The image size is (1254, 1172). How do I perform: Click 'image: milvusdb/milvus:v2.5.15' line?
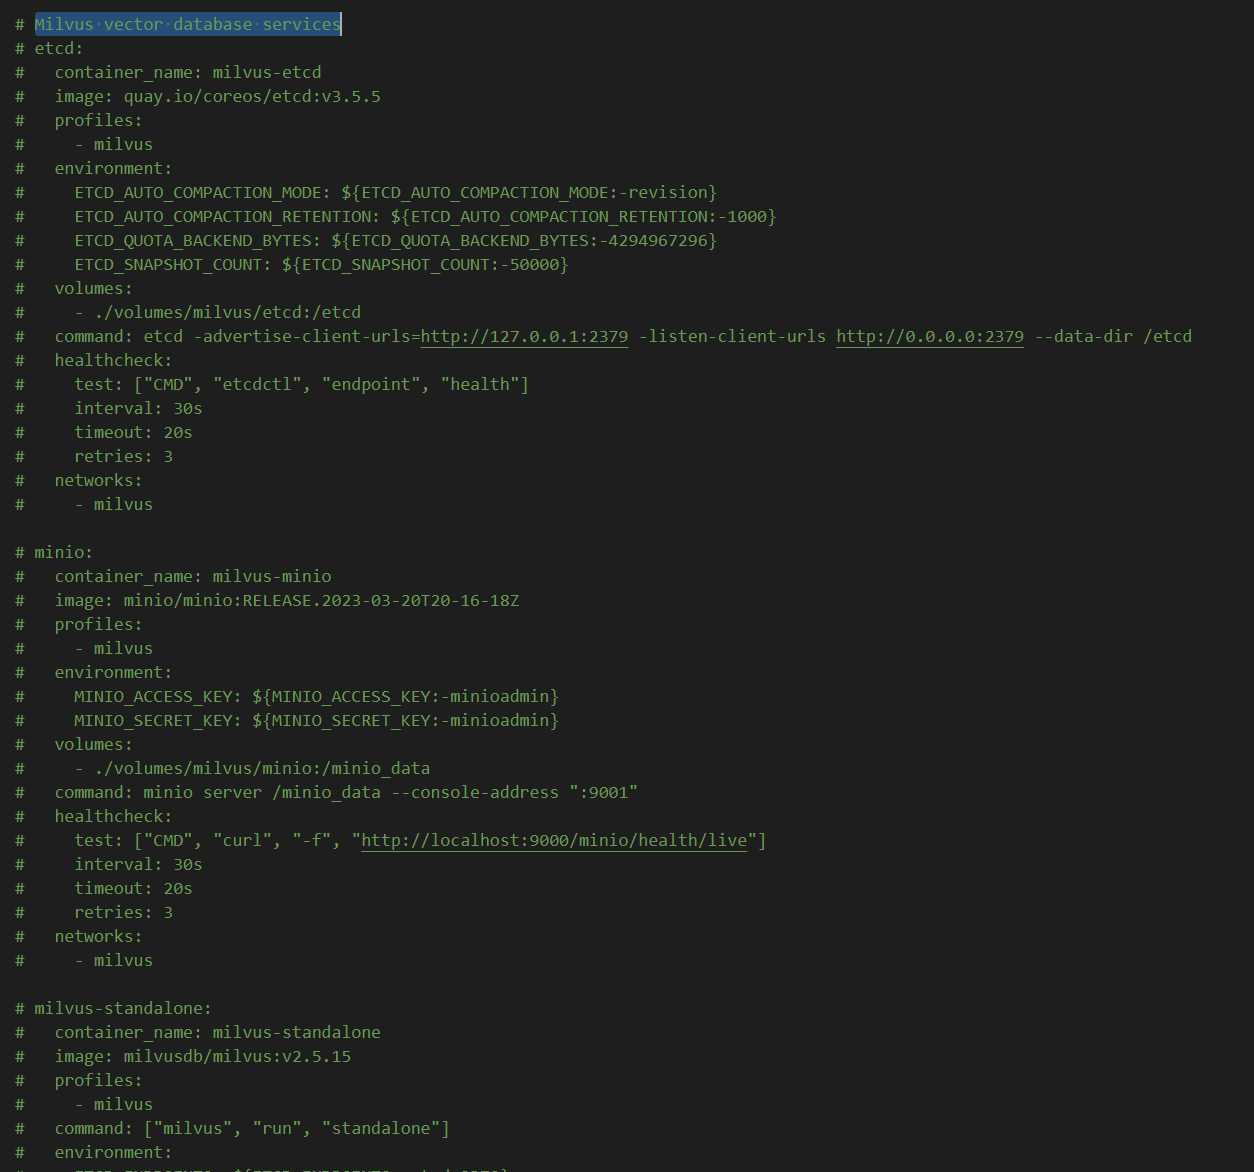click(203, 1056)
